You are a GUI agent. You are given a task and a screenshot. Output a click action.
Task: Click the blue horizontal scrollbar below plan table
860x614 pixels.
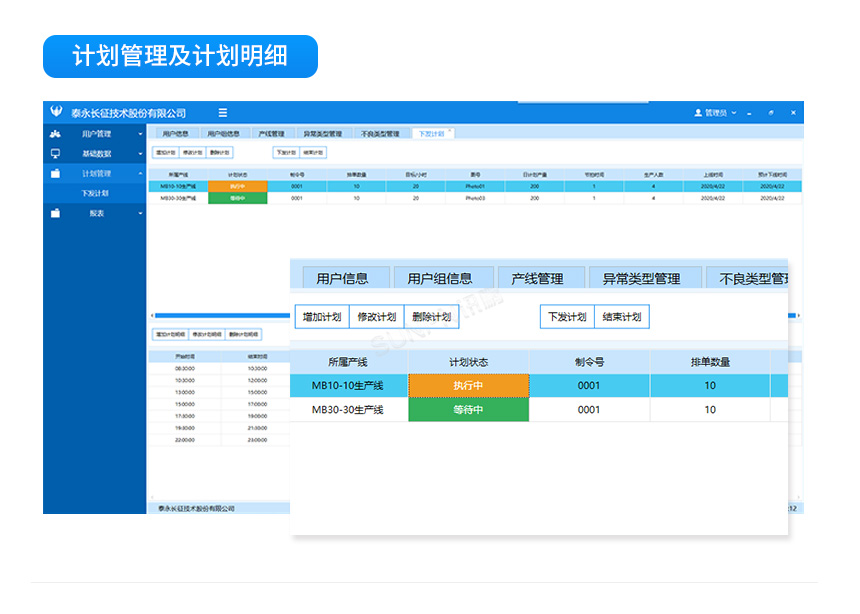(220, 316)
